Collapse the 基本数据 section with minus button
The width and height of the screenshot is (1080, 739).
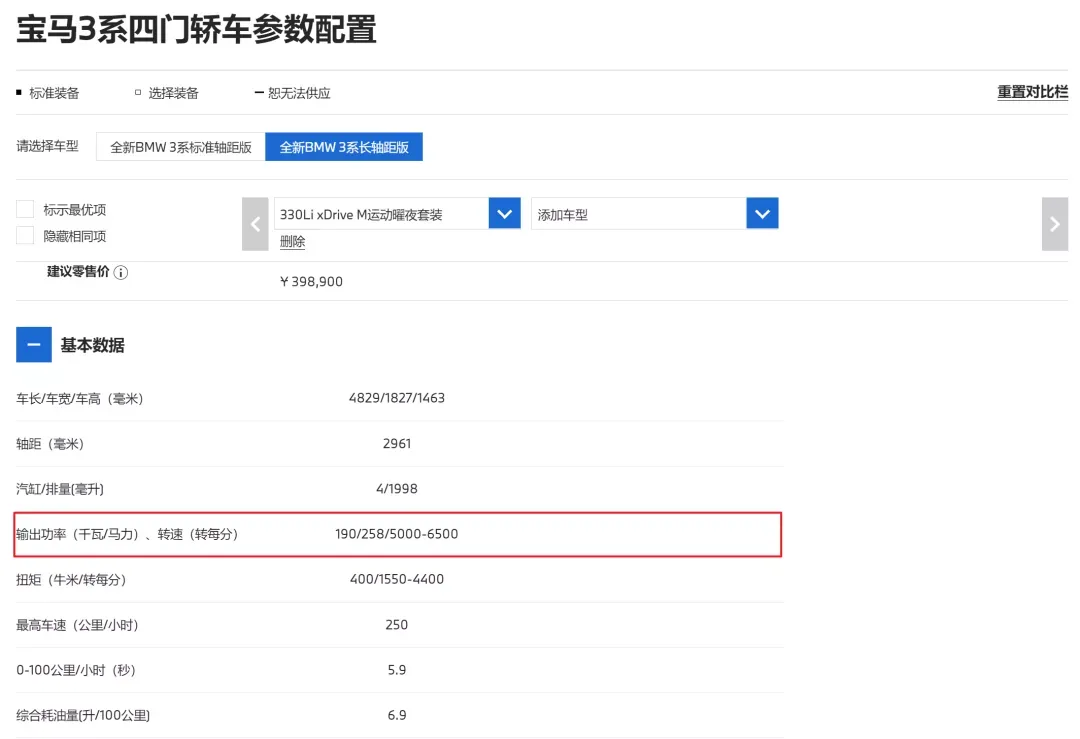click(x=34, y=344)
